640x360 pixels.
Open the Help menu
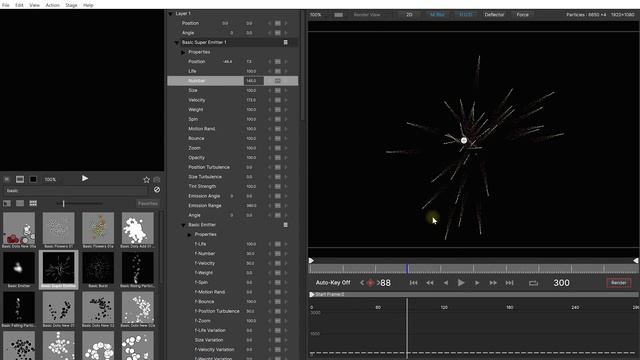[88, 5]
